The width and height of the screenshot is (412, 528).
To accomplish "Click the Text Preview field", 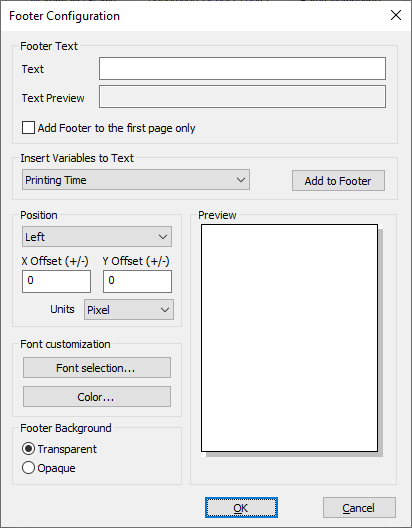I will click(242, 97).
